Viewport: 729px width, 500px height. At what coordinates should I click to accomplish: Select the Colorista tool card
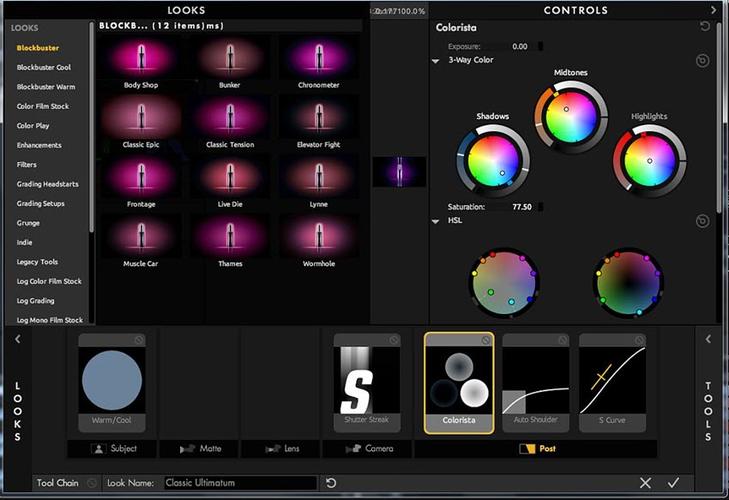click(x=459, y=383)
